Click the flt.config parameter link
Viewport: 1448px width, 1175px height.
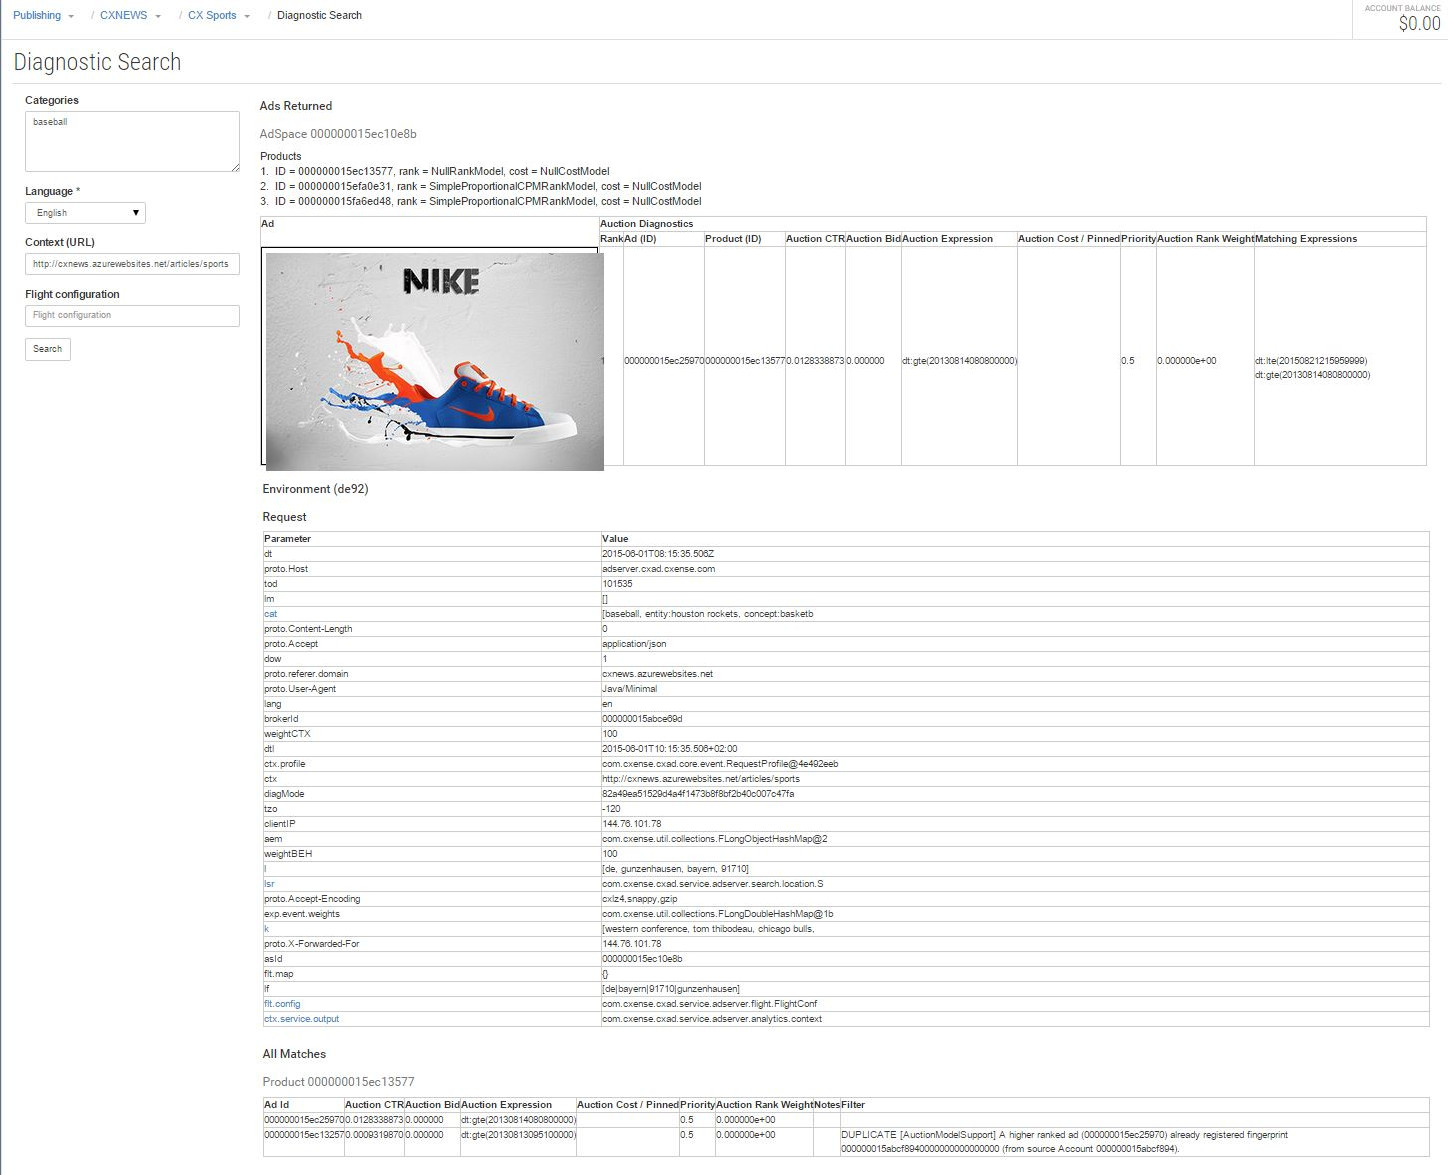pos(282,1004)
